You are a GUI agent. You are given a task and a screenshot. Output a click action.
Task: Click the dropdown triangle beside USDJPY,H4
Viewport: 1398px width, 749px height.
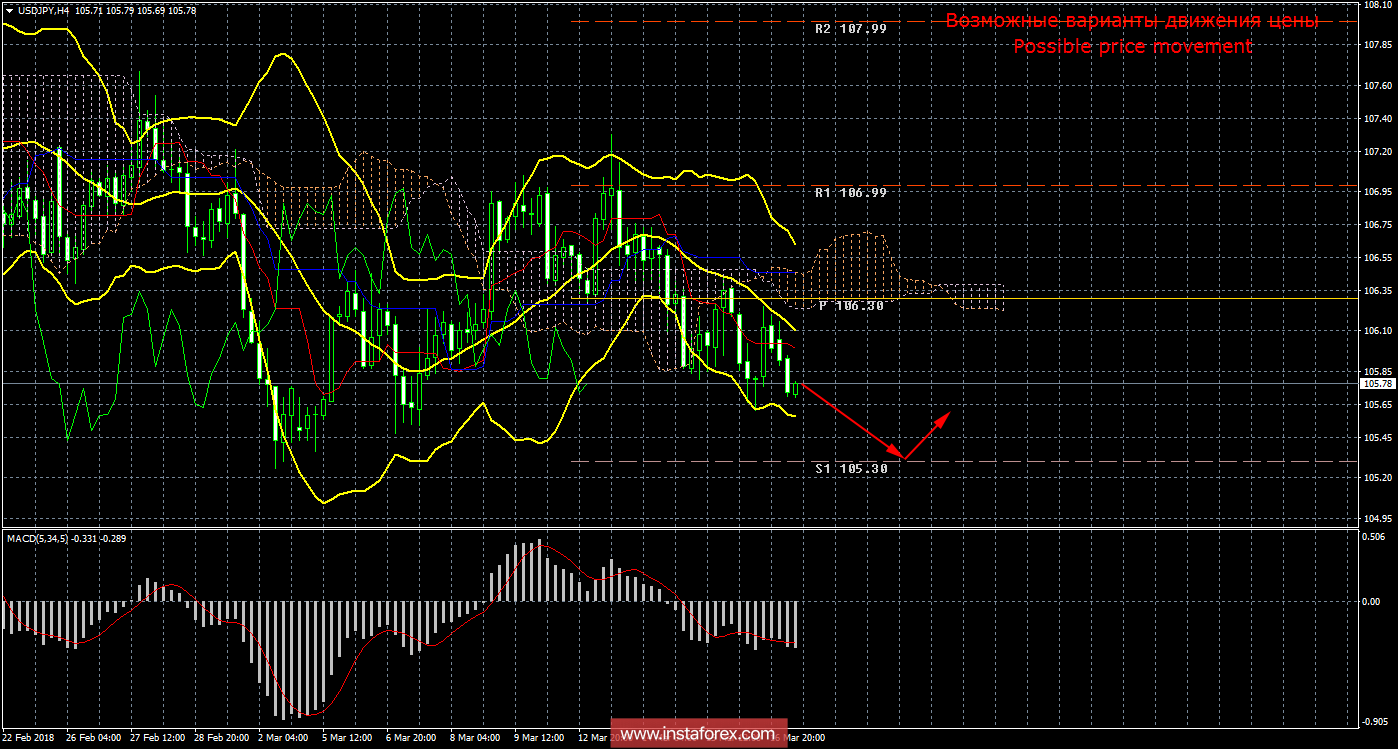(9, 10)
